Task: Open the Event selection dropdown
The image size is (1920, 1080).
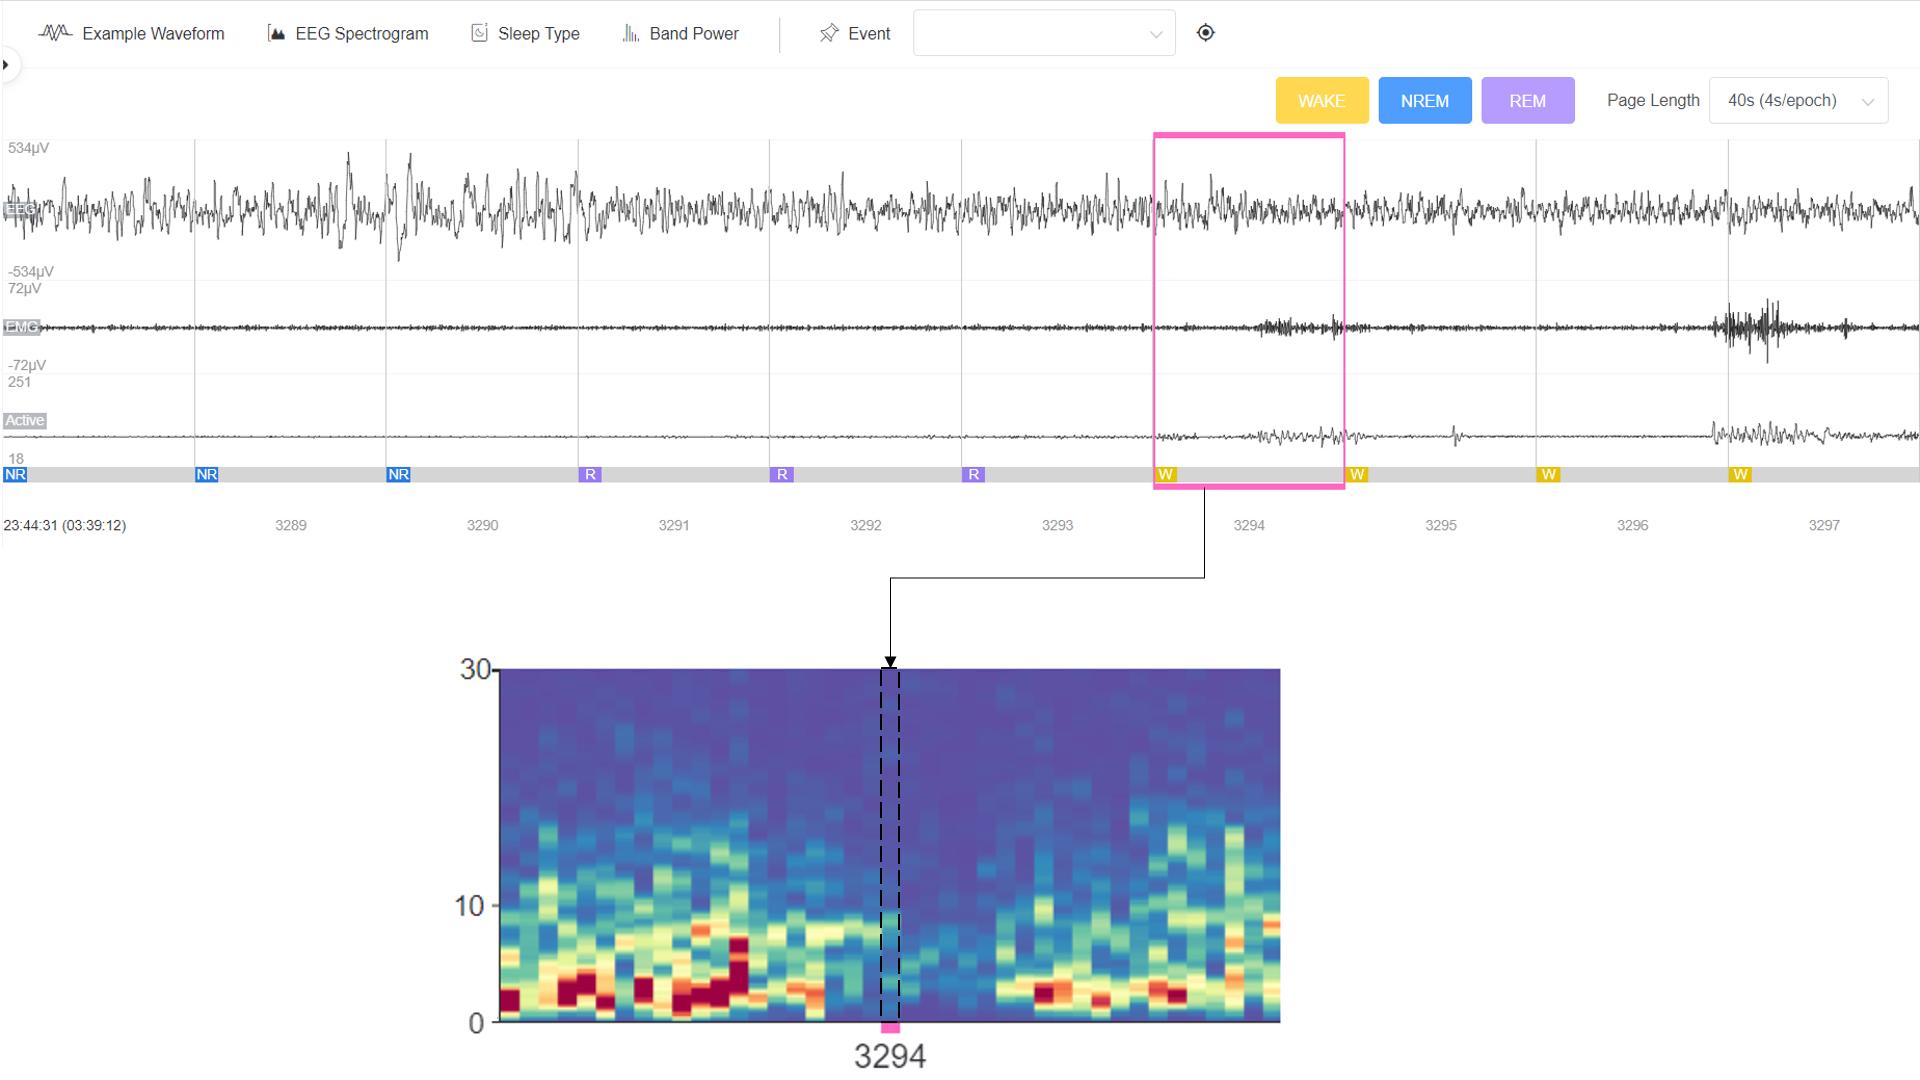Action: [1043, 34]
